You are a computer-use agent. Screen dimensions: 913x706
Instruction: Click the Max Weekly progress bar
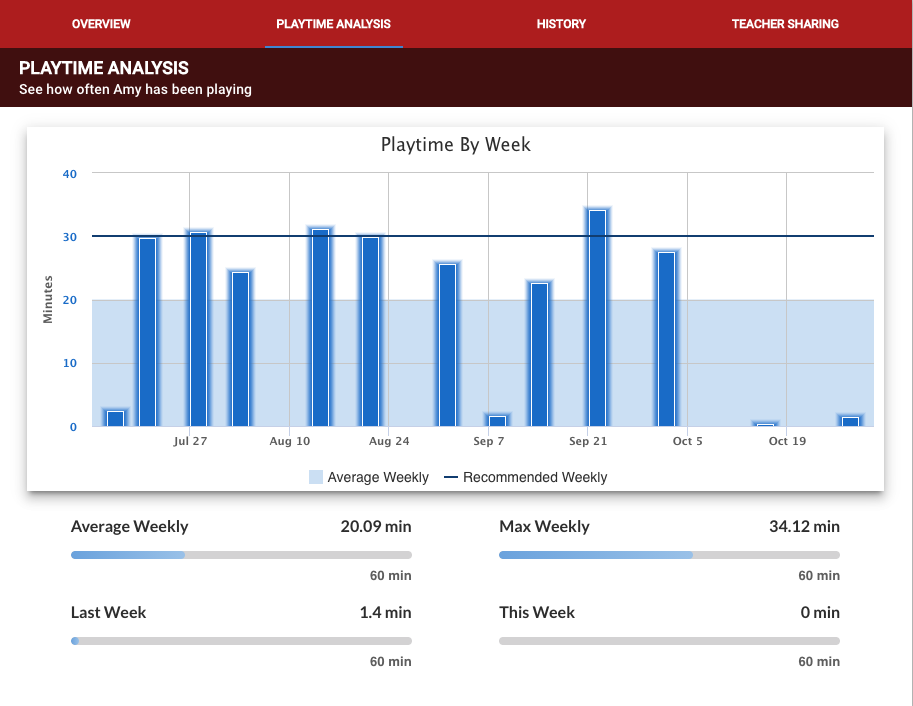coord(670,555)
